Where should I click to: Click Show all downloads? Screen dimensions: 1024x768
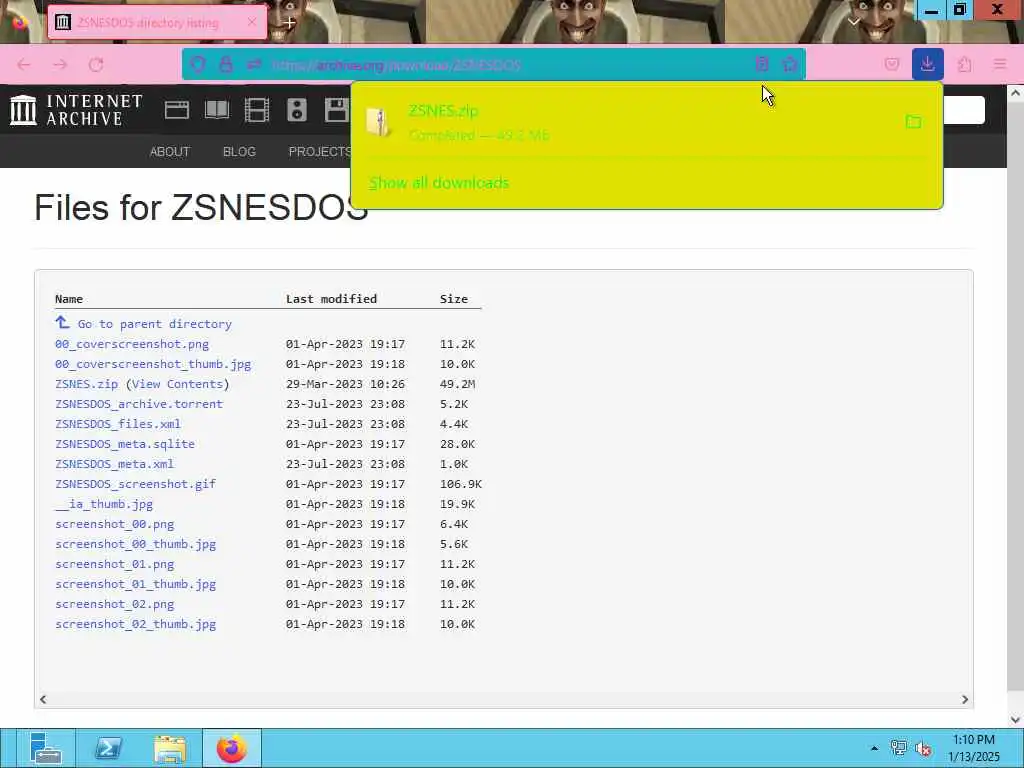[x=438, y=183]
